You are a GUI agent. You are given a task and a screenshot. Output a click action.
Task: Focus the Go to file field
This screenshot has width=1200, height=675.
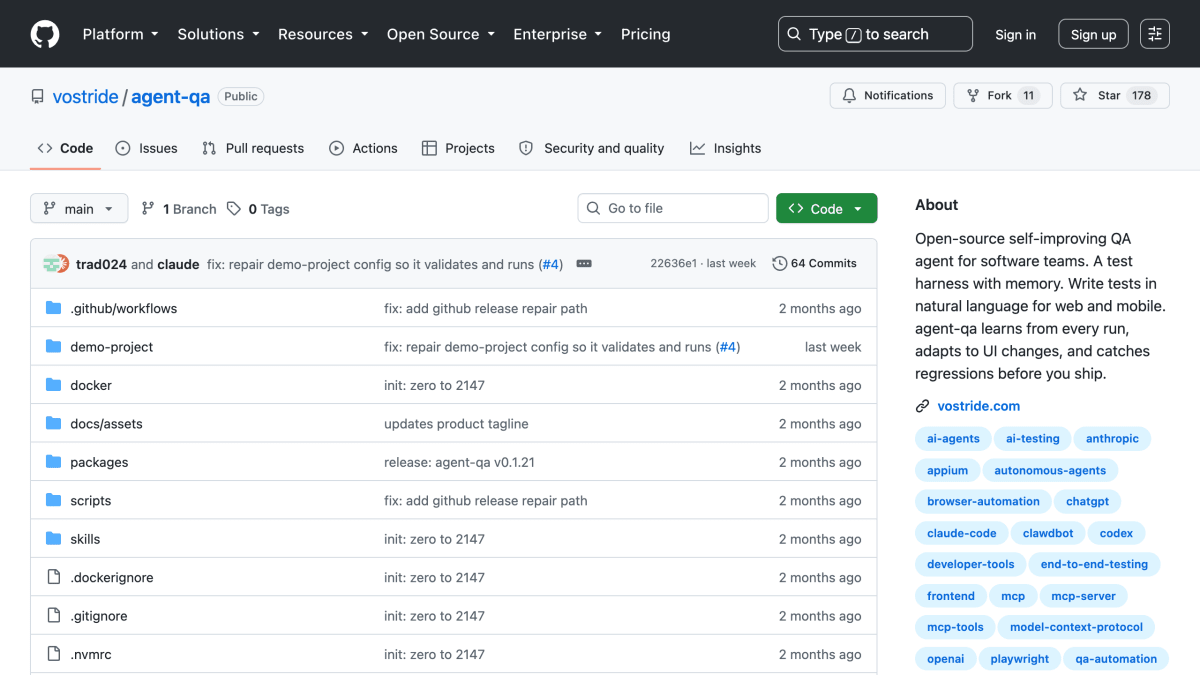tap(673, 208)
